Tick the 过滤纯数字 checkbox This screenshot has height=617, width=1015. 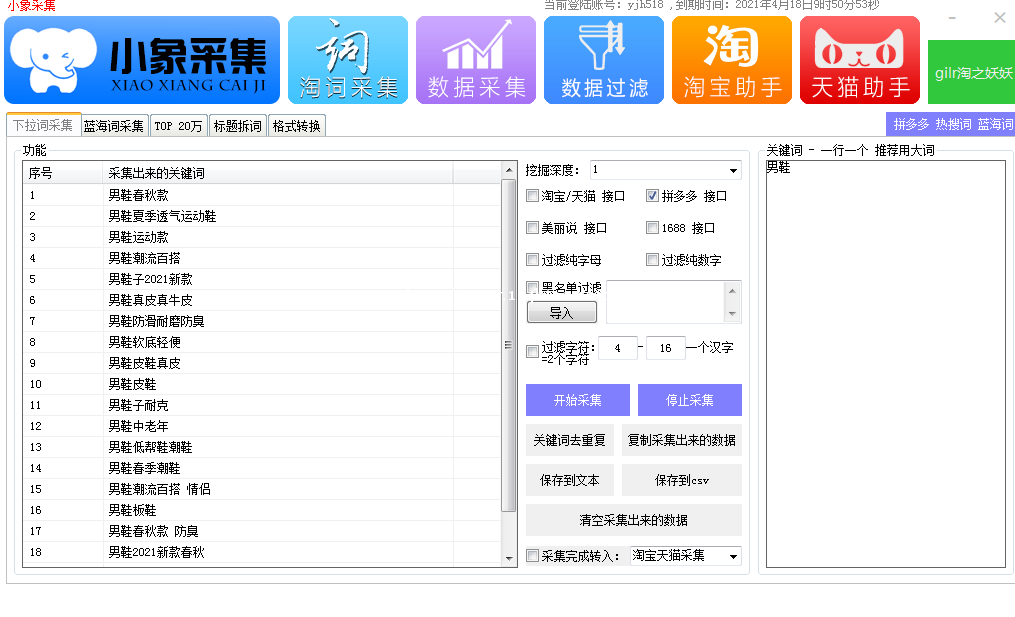click(652, 260)
